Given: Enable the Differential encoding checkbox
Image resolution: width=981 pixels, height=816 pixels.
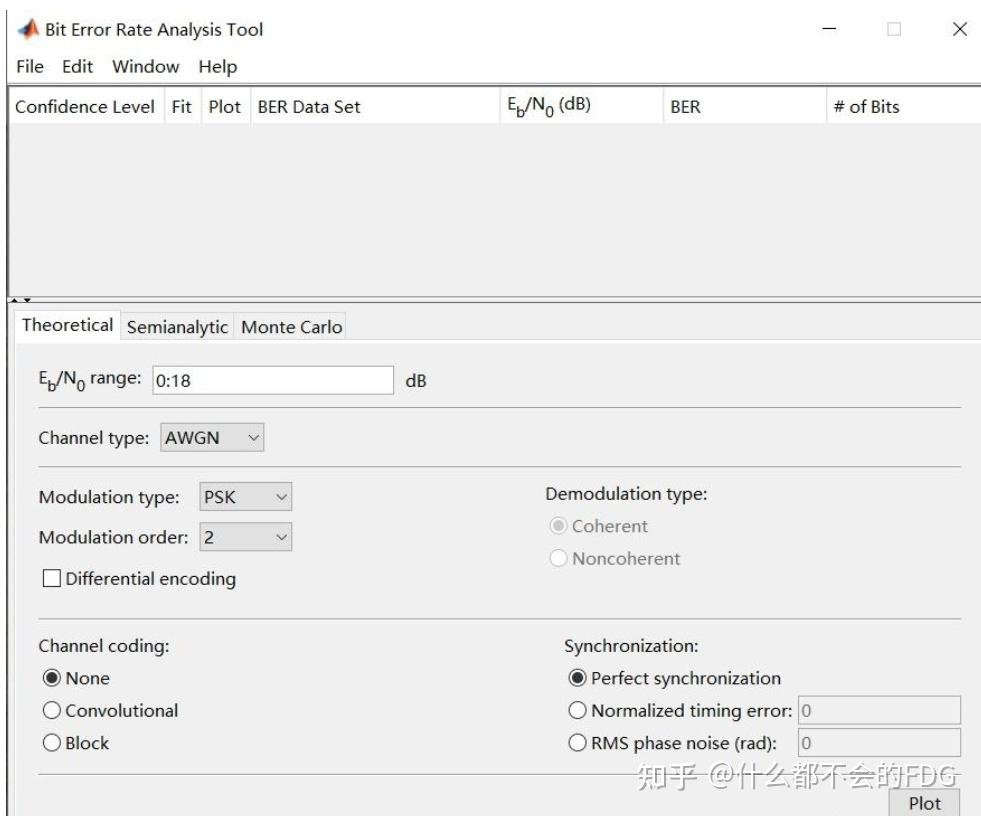Looking at the screenshot, I should tap(50, 579).
